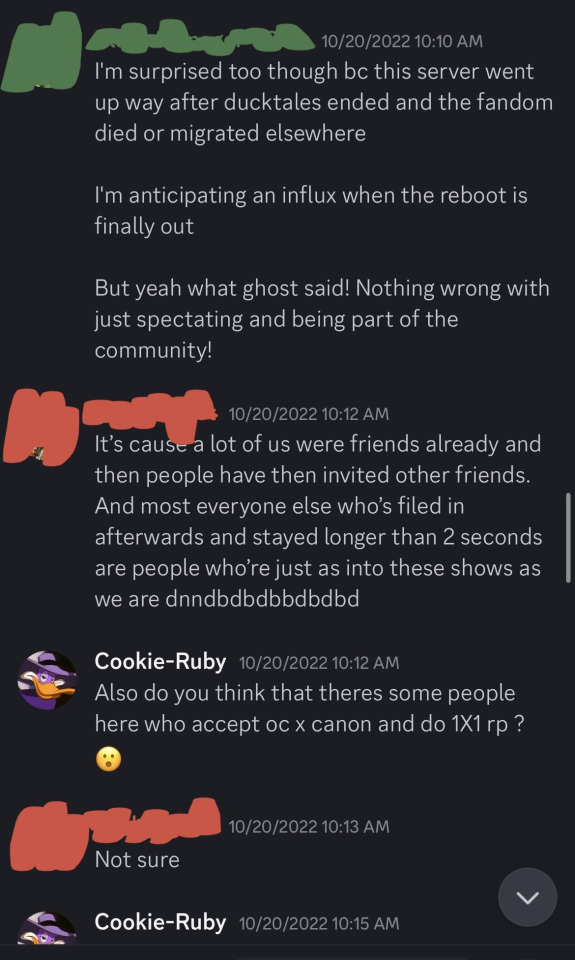This screenshot has height=960, width=575.
Task: Tap the red-redacted avatar at 10:12 AM
Action: (40, 426)
